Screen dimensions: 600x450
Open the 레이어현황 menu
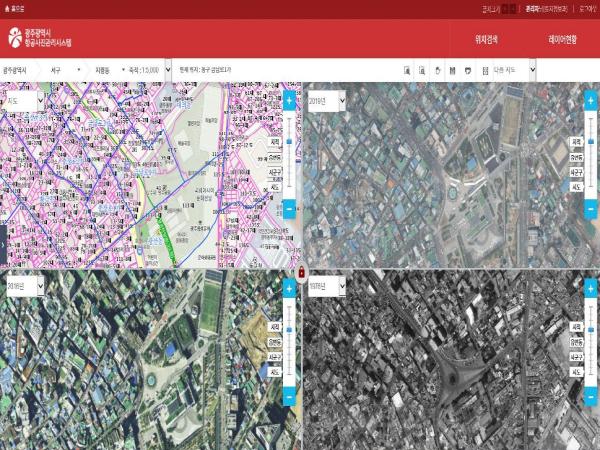[563, 40]
